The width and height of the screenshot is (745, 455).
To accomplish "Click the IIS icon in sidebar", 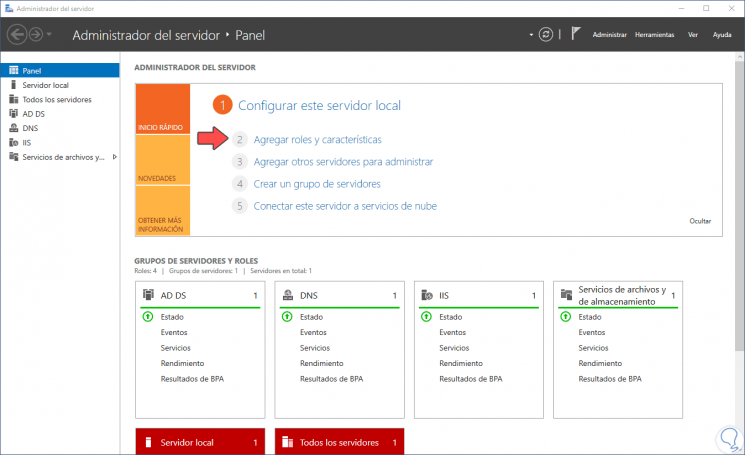I will [12, 142].
